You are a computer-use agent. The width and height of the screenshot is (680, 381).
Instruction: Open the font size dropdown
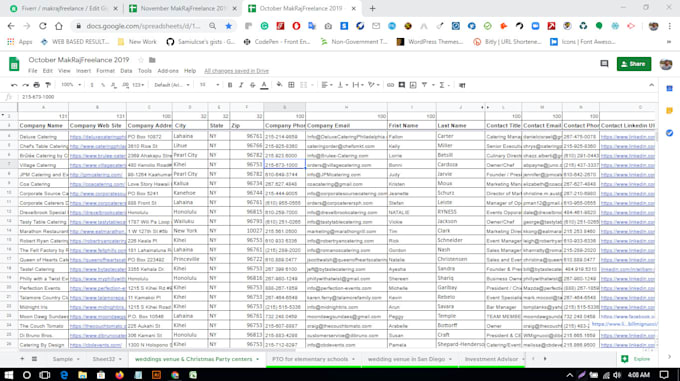209,85
